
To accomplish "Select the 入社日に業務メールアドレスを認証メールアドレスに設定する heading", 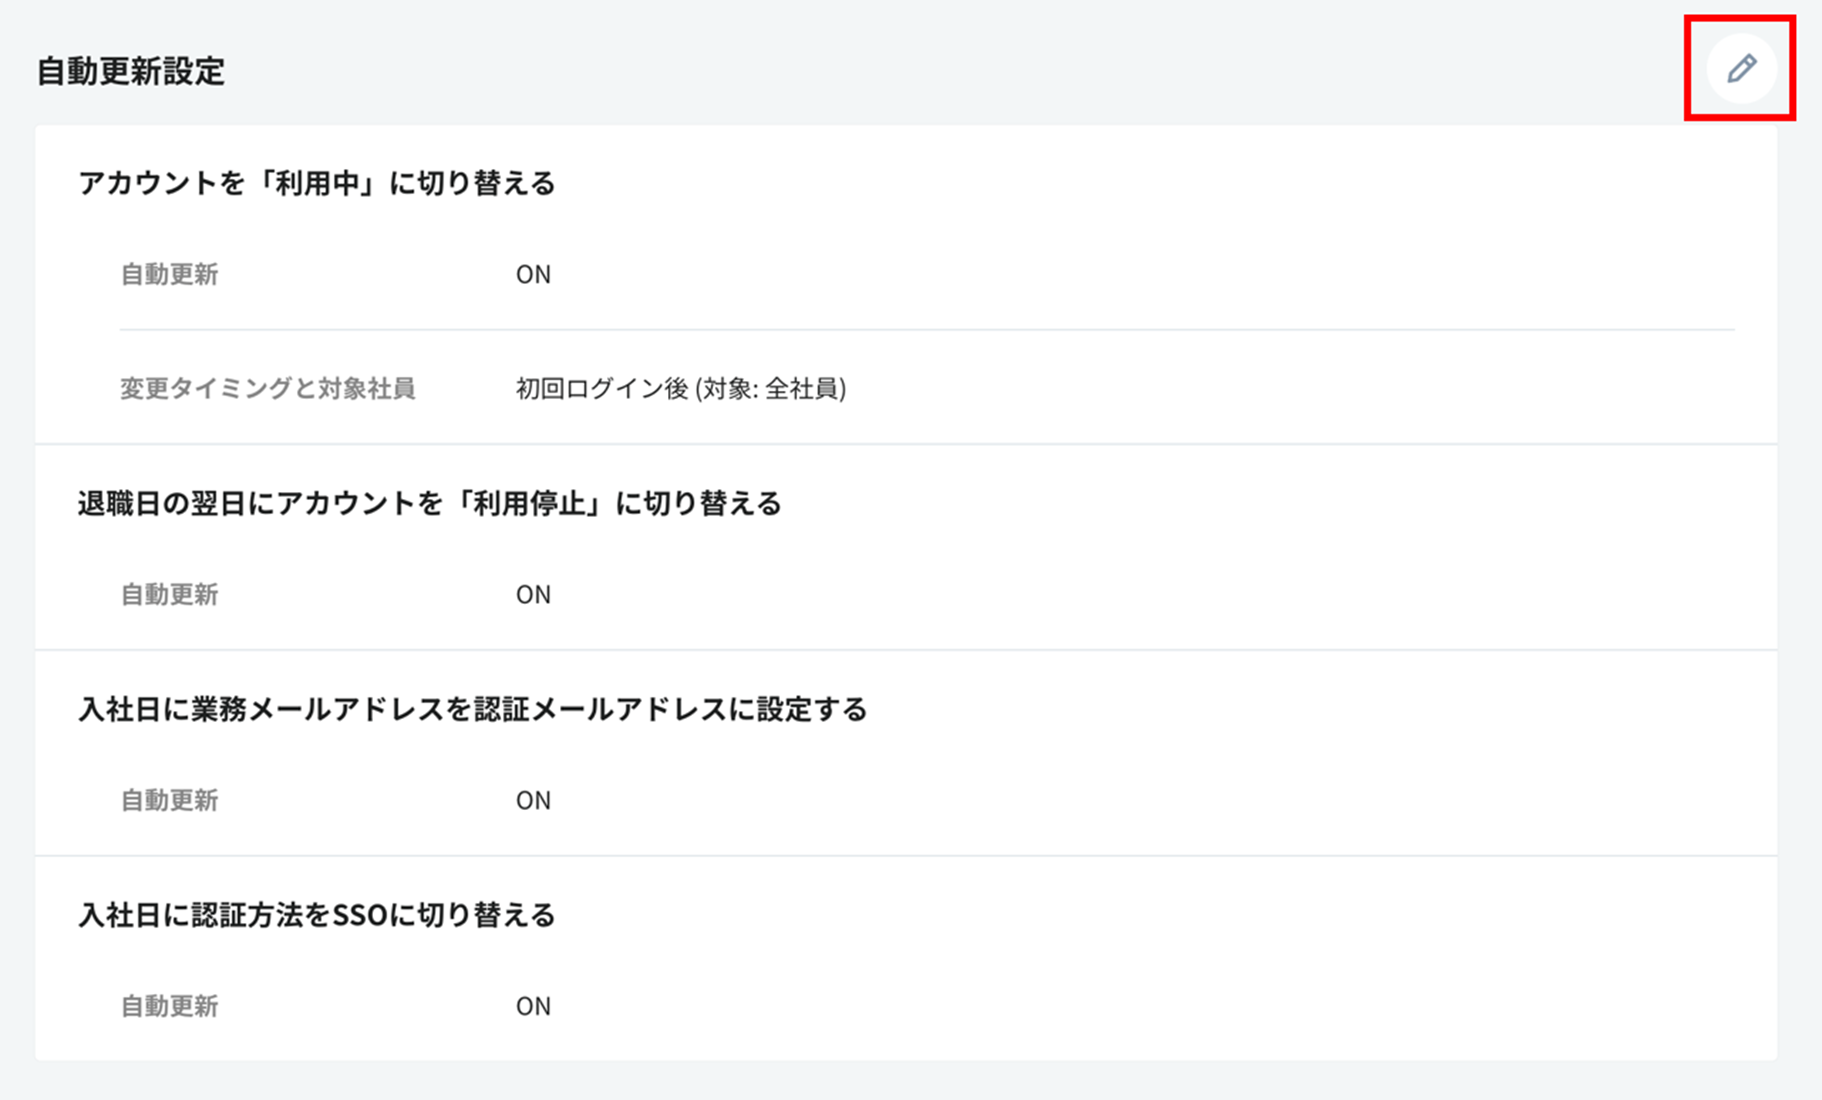I will [x=472, y=709].
